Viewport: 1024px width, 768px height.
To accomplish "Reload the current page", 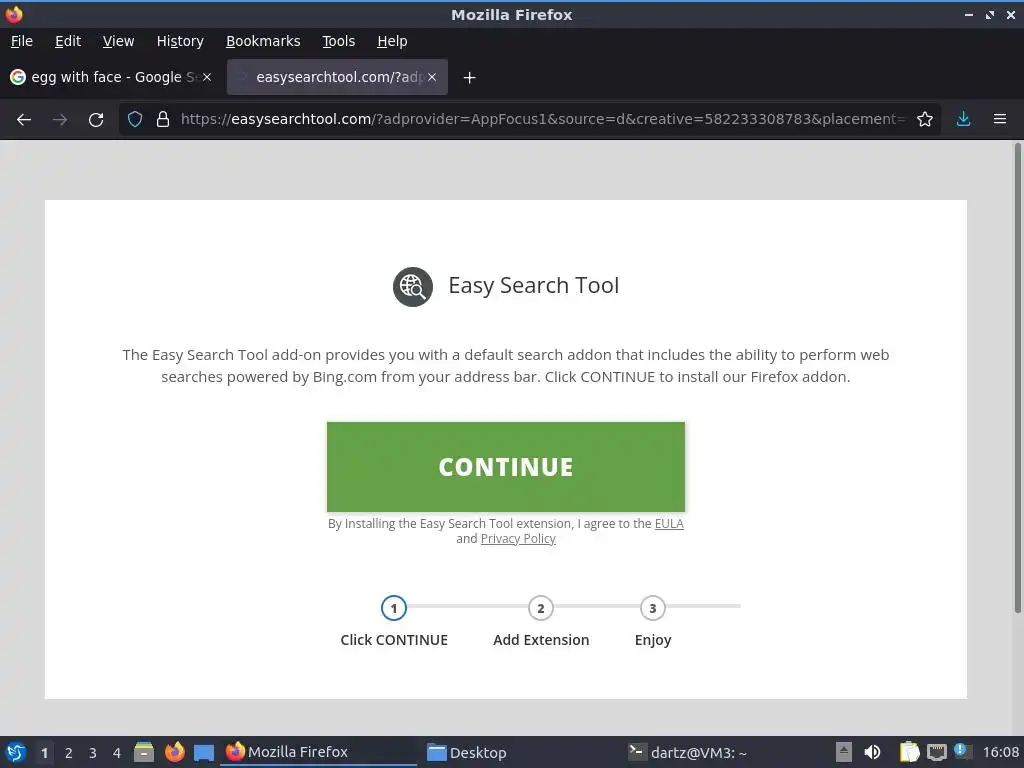I will [96, 120].
